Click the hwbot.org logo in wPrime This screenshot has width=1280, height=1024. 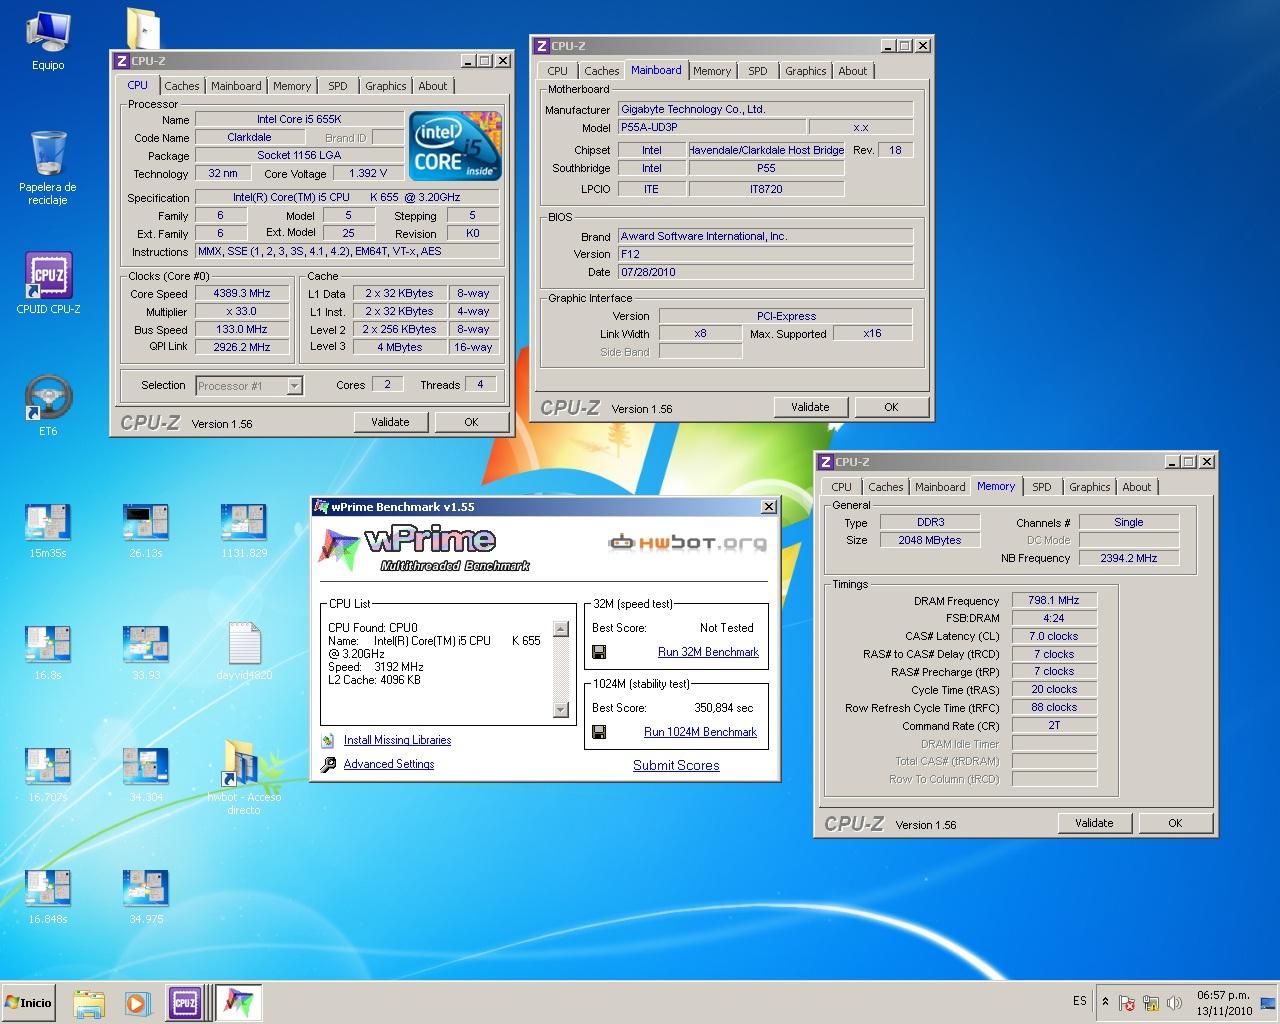coord(687,543)
